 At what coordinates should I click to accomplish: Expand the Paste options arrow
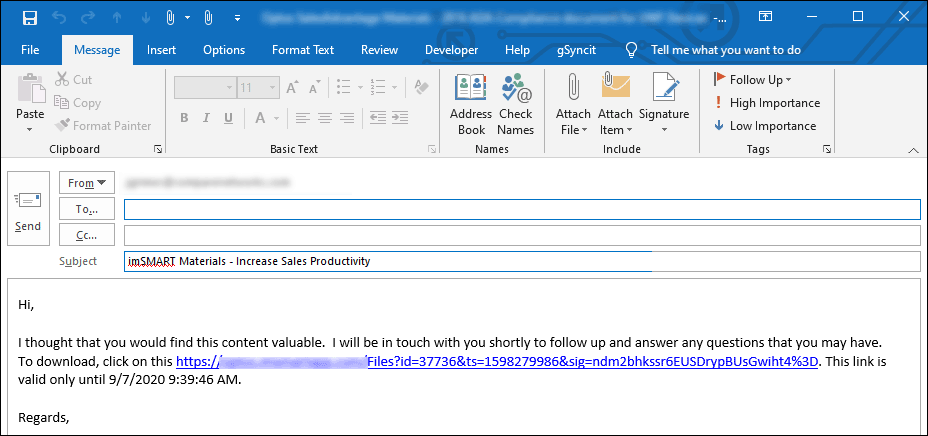coord(30,130)
